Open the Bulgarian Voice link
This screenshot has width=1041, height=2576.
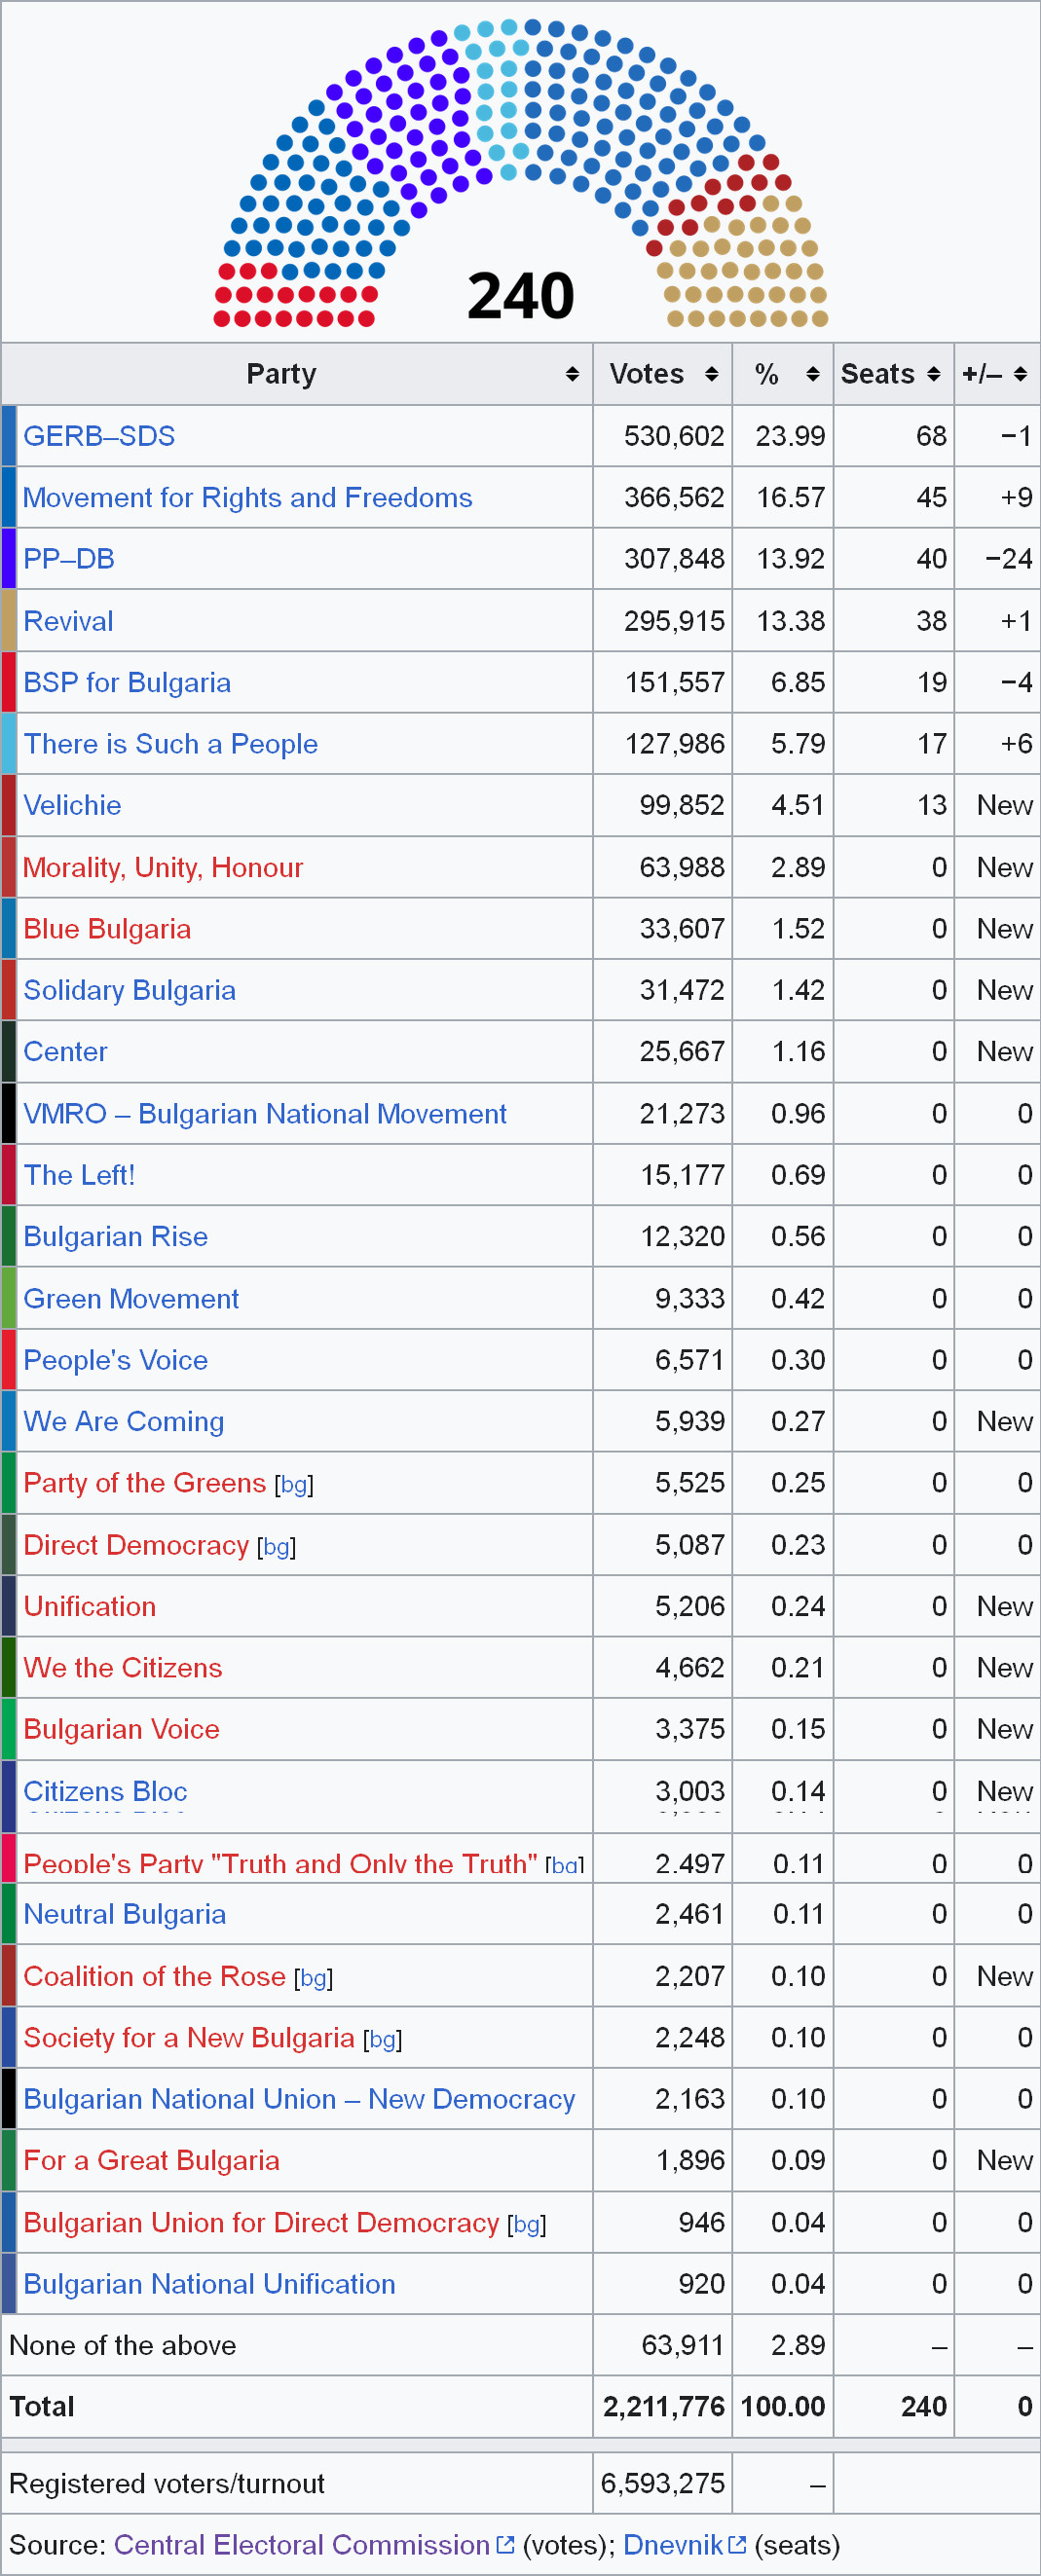click(x=121, y=1729)
